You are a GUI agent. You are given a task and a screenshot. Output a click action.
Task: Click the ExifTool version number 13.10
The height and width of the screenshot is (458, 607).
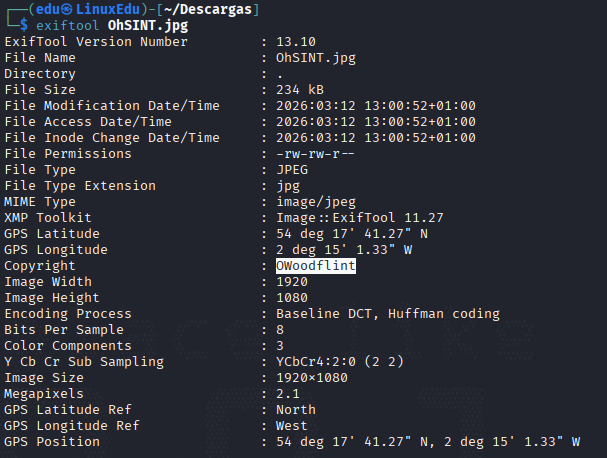point(296,42)
